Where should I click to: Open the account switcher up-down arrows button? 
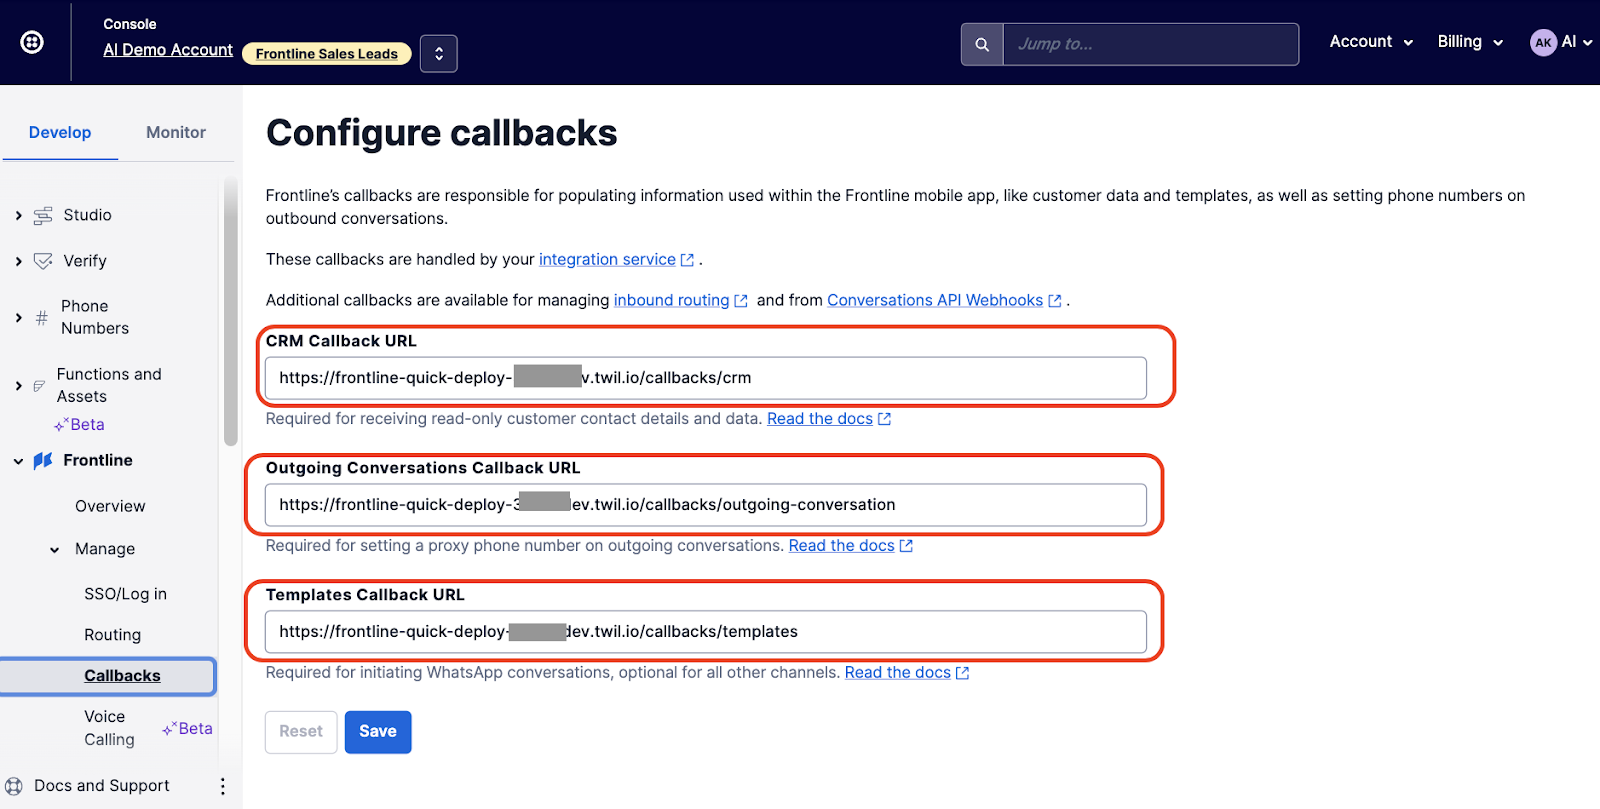point(439,54)
